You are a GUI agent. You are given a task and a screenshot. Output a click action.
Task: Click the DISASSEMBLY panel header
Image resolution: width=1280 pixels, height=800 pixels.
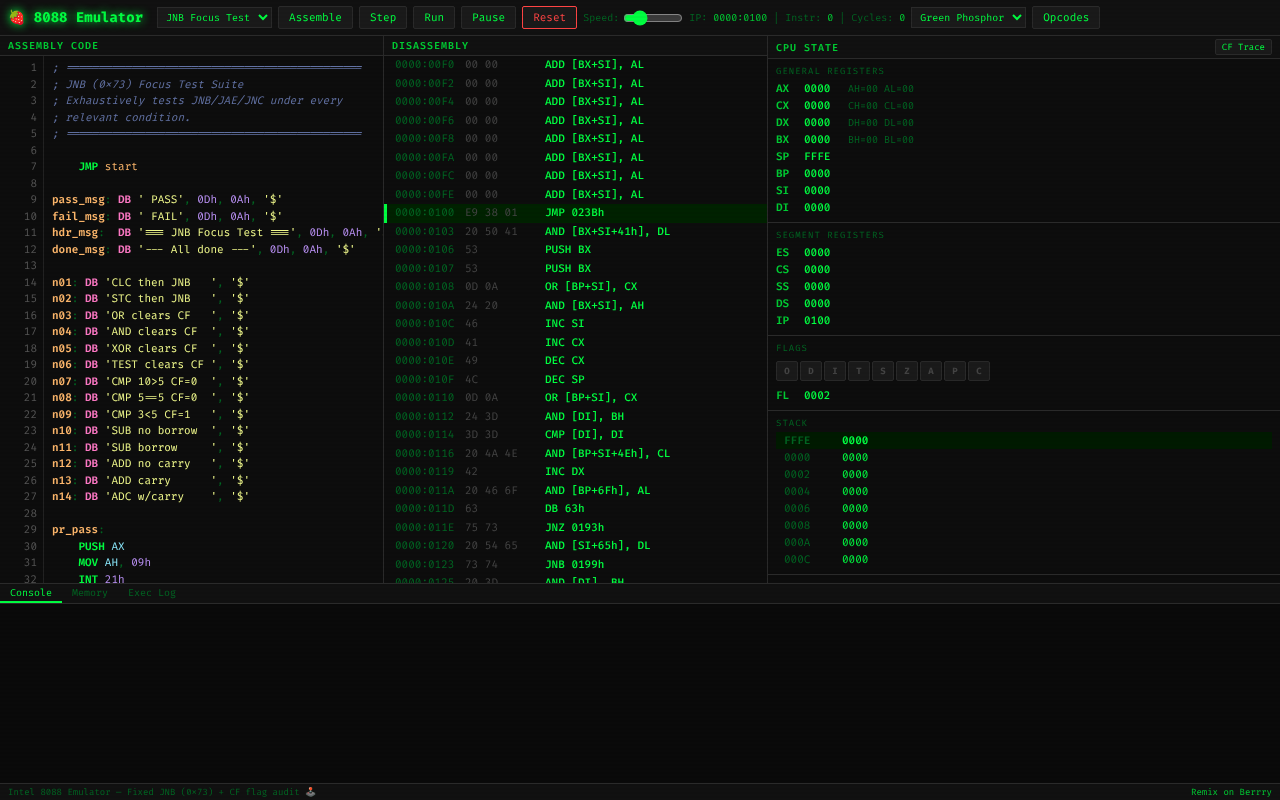[575, 46]
